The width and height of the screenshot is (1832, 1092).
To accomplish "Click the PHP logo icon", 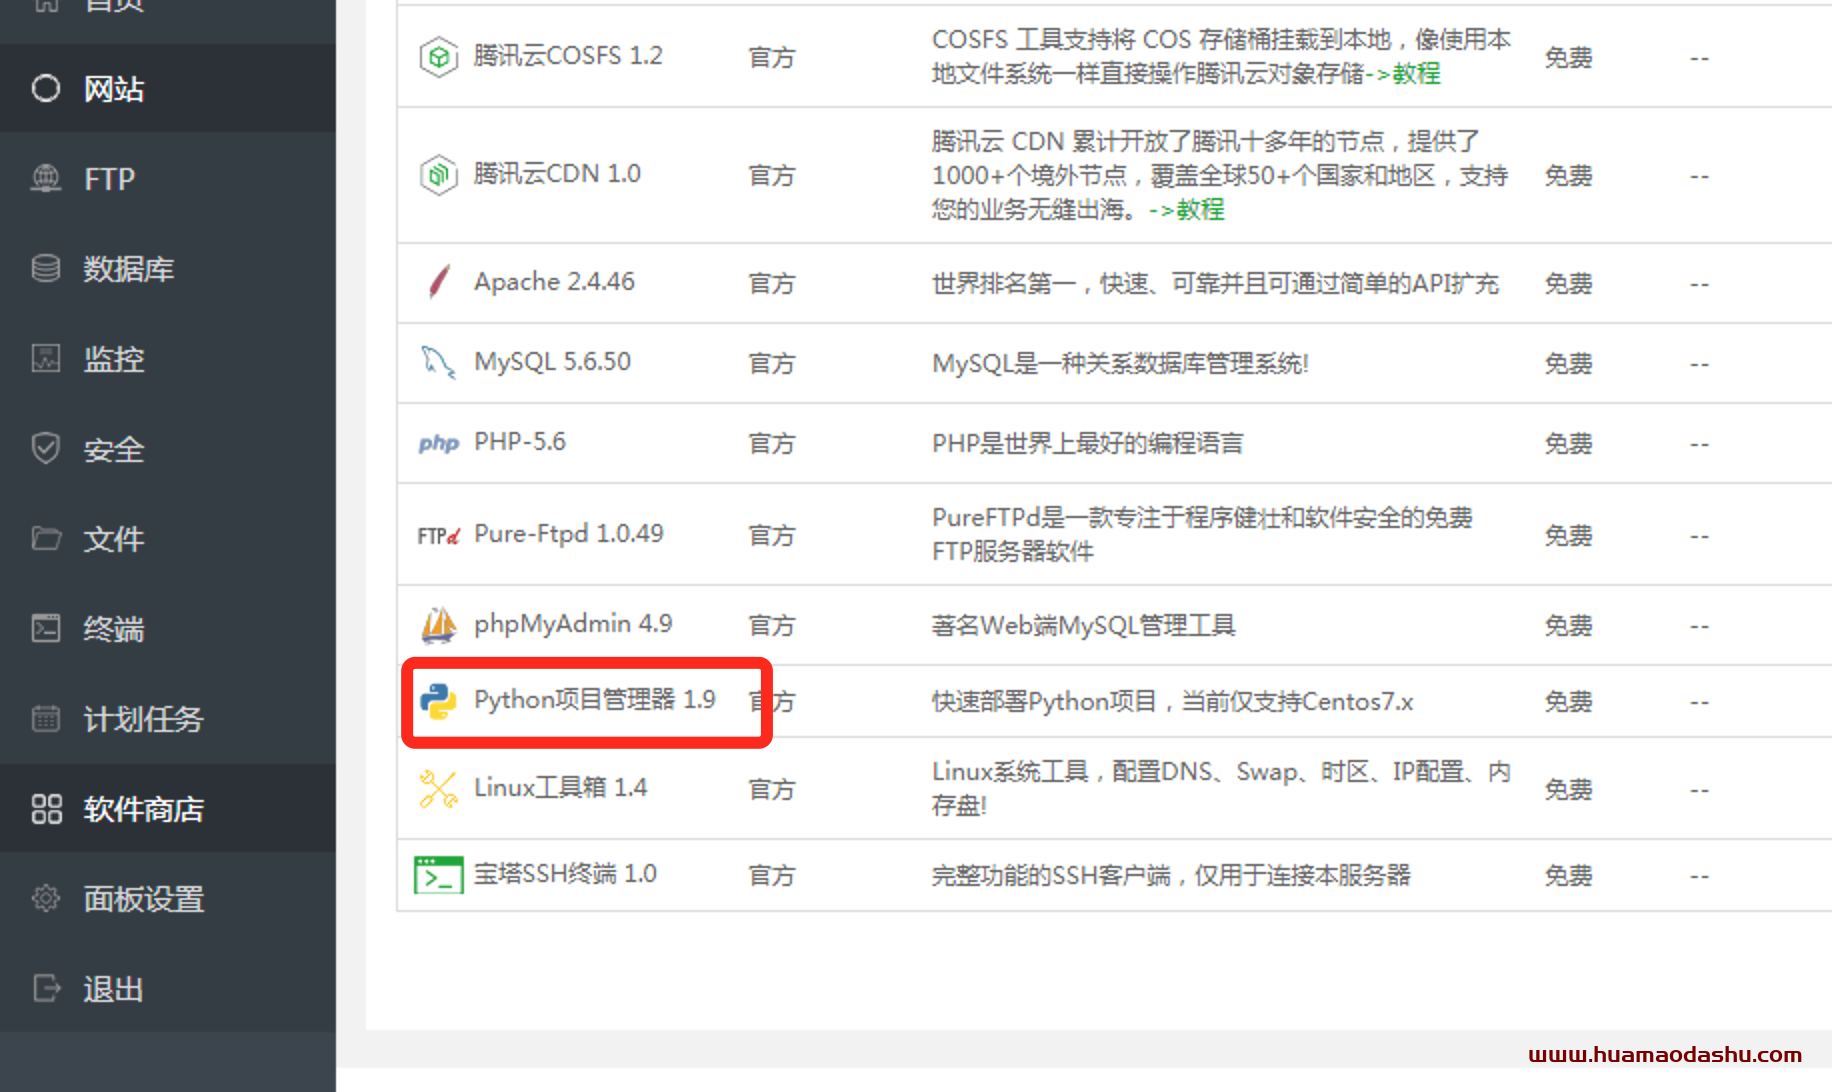I will pyautogui.click(x=438, y=443).
